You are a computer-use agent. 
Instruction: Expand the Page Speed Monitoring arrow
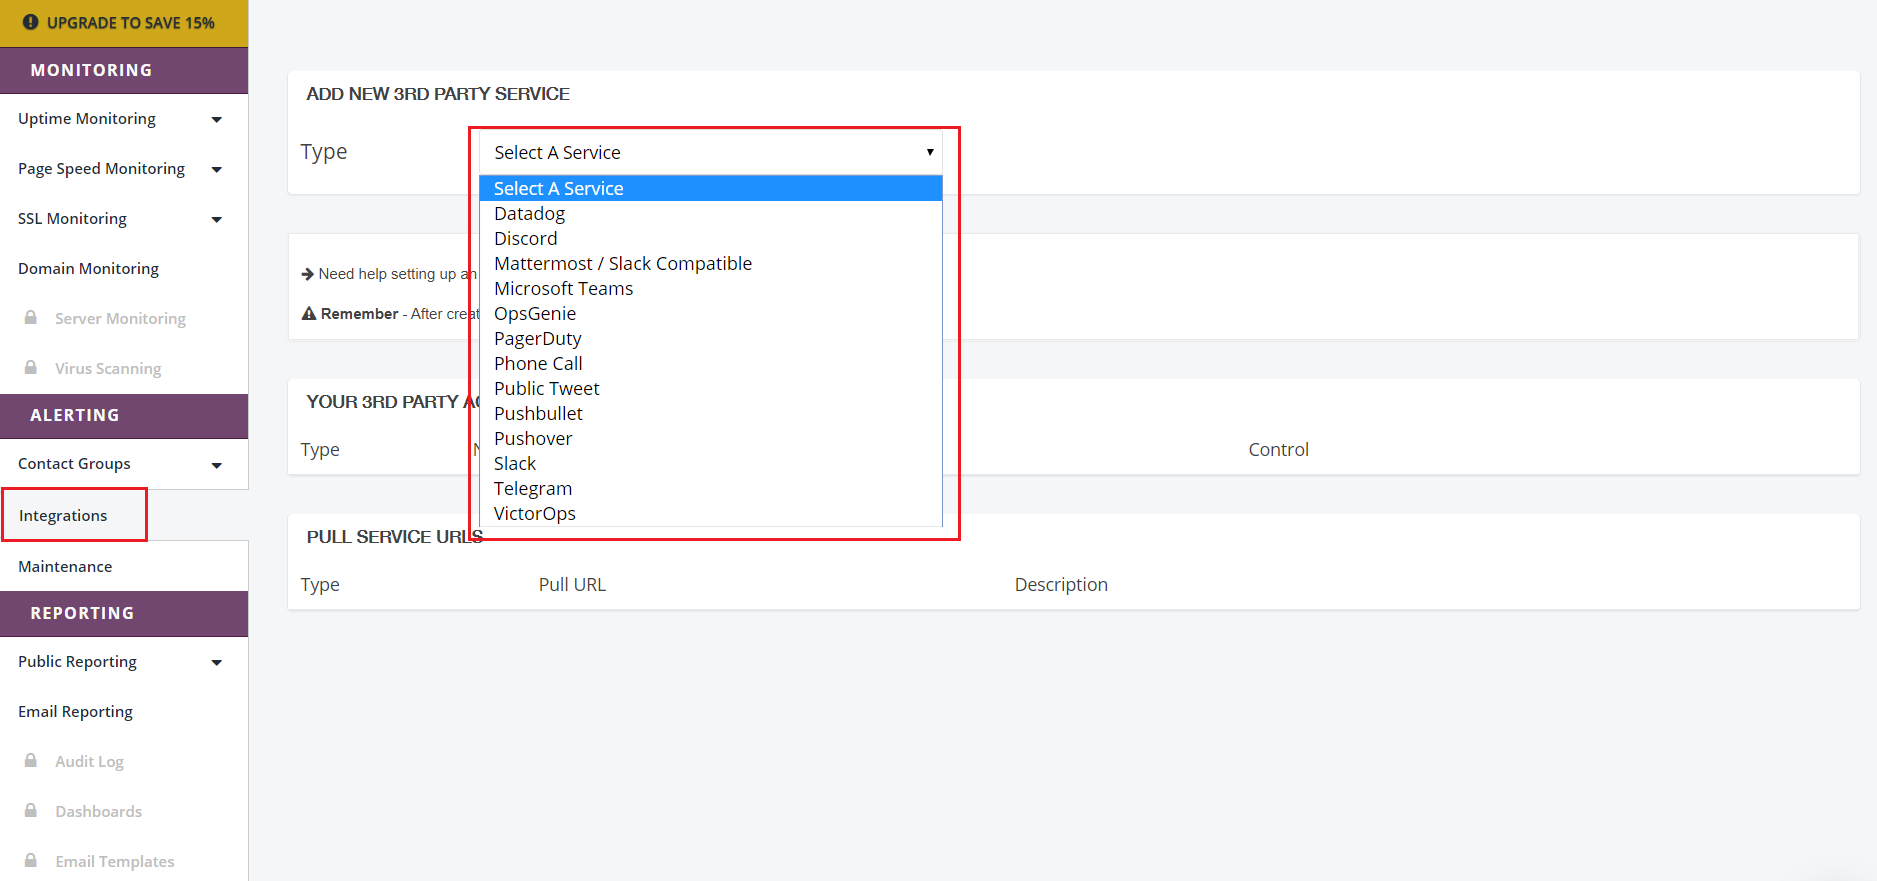pyautogui.click(x=217, y=170)
